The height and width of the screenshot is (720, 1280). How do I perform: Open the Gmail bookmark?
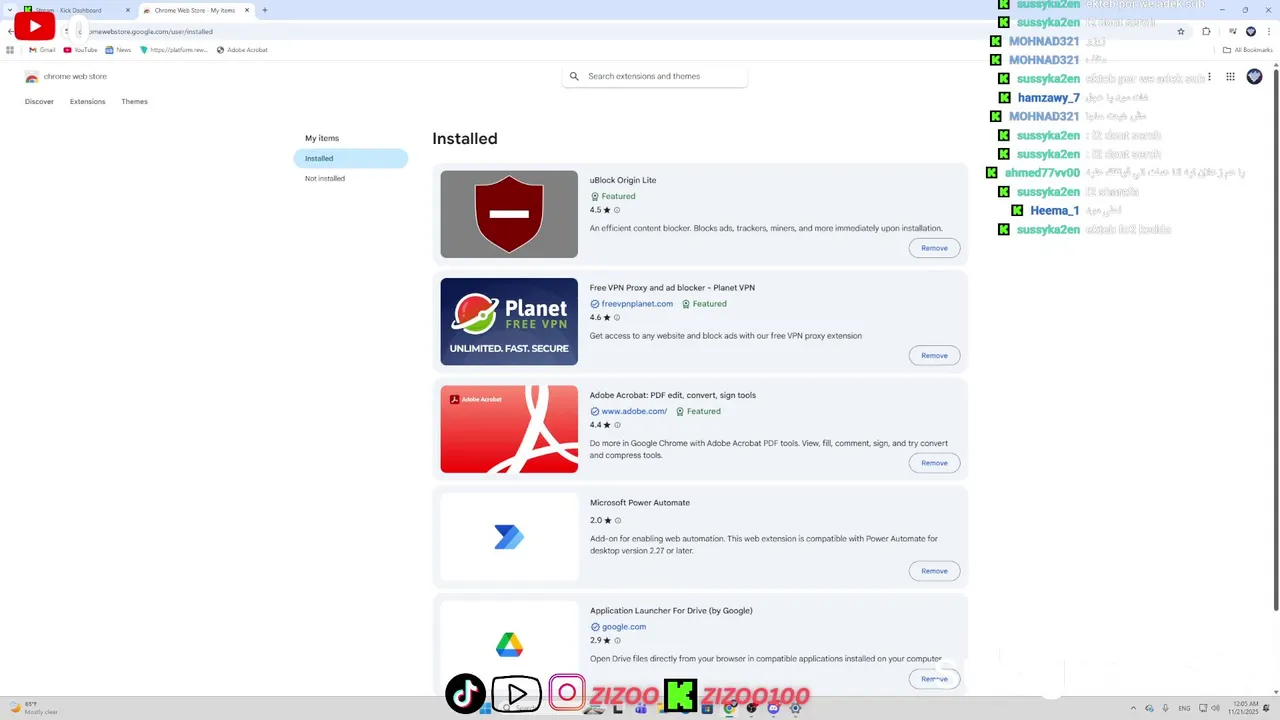pyautogui.click(x=42, y=49)
